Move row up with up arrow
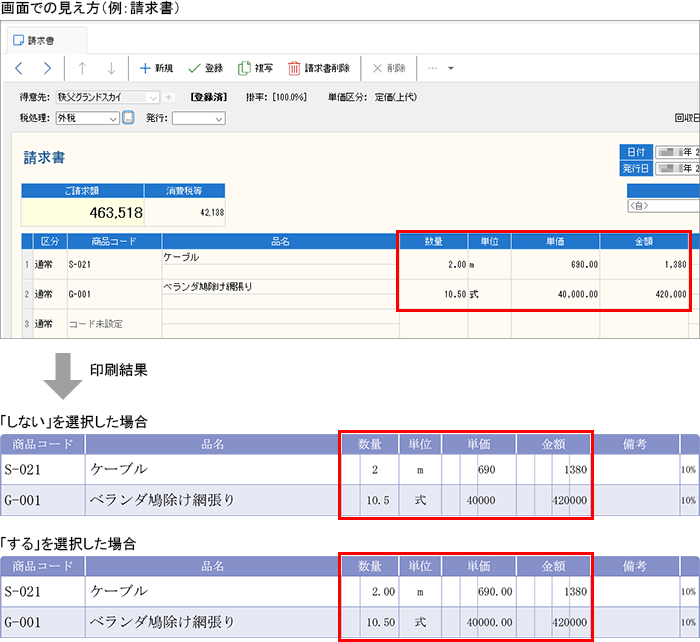700x642 pixels. click(x=82, y=68)
